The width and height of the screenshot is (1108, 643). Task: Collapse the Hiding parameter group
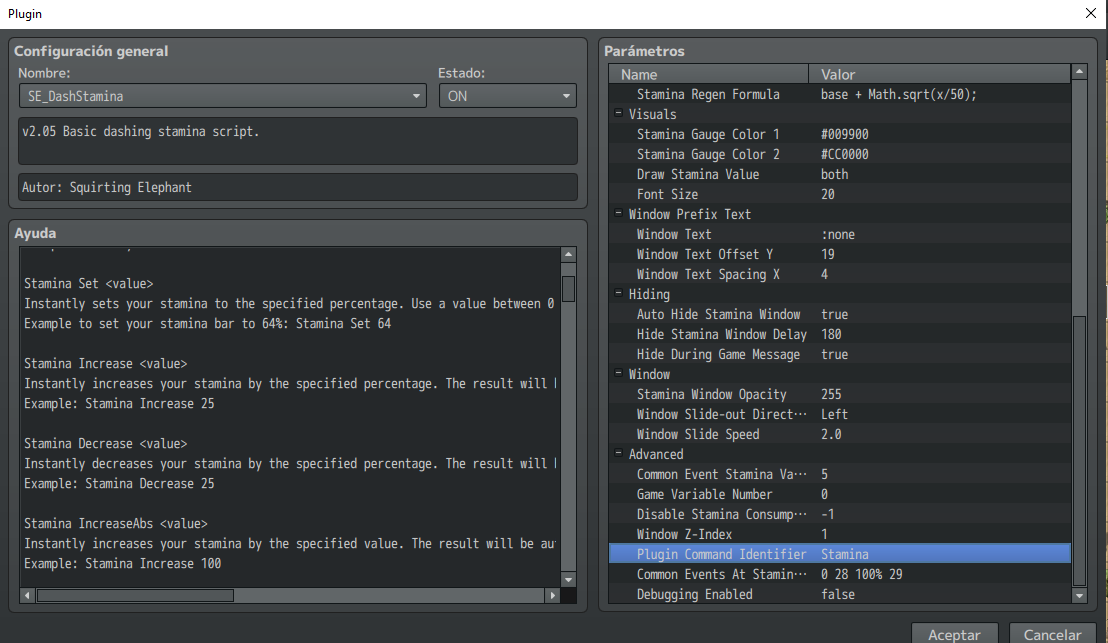point(618,293)
